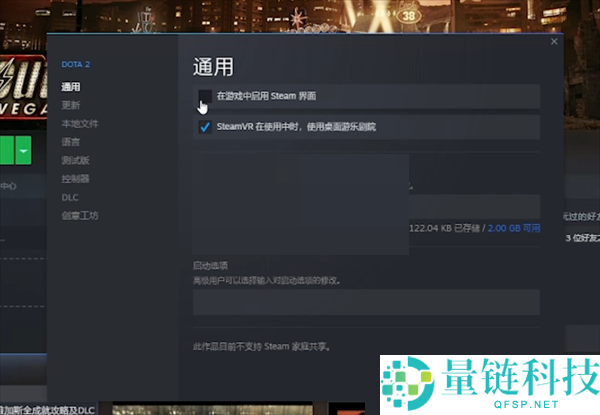Click the DOTA 2 title in sidebar
The image size is (600, 415).
click(x=74, y=64)
